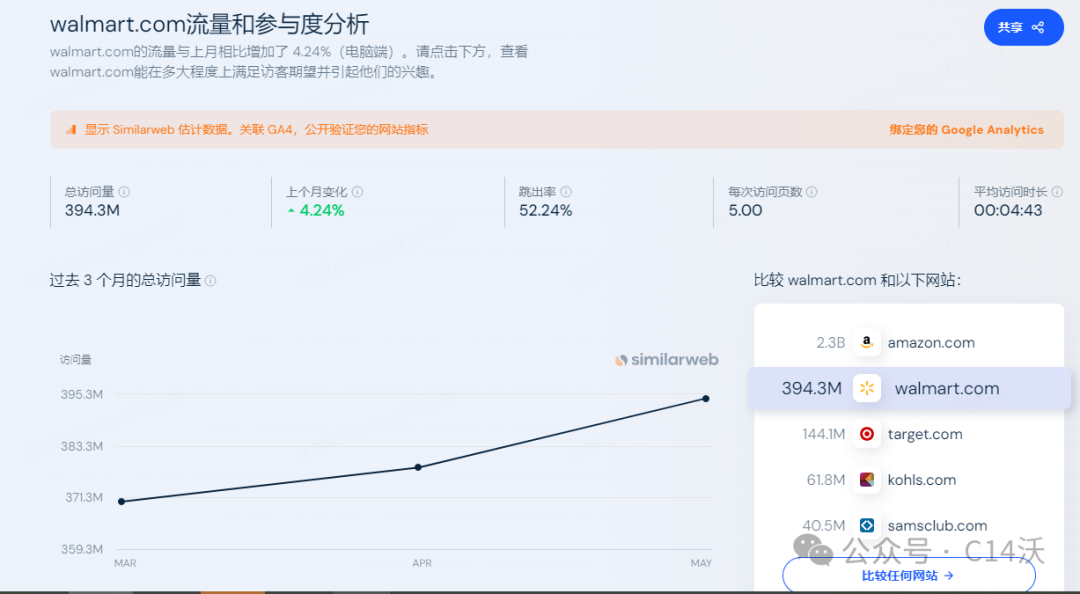The height and width of the screenshot is (594, 1080).
Task: Click the 共享 share button
Action: click(x=1023, y=28)
